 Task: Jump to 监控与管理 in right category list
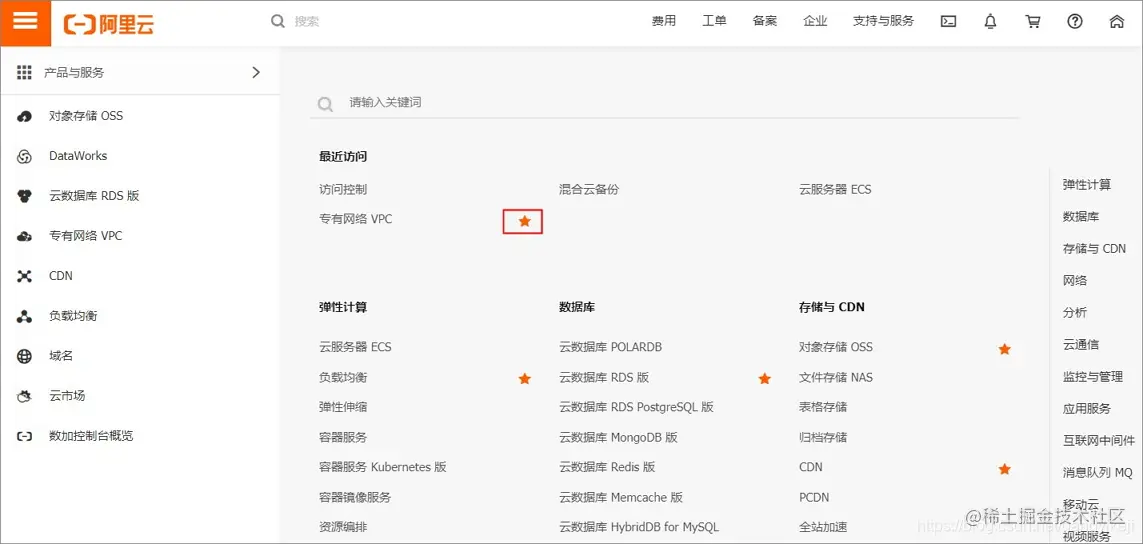click(1093, 377)
